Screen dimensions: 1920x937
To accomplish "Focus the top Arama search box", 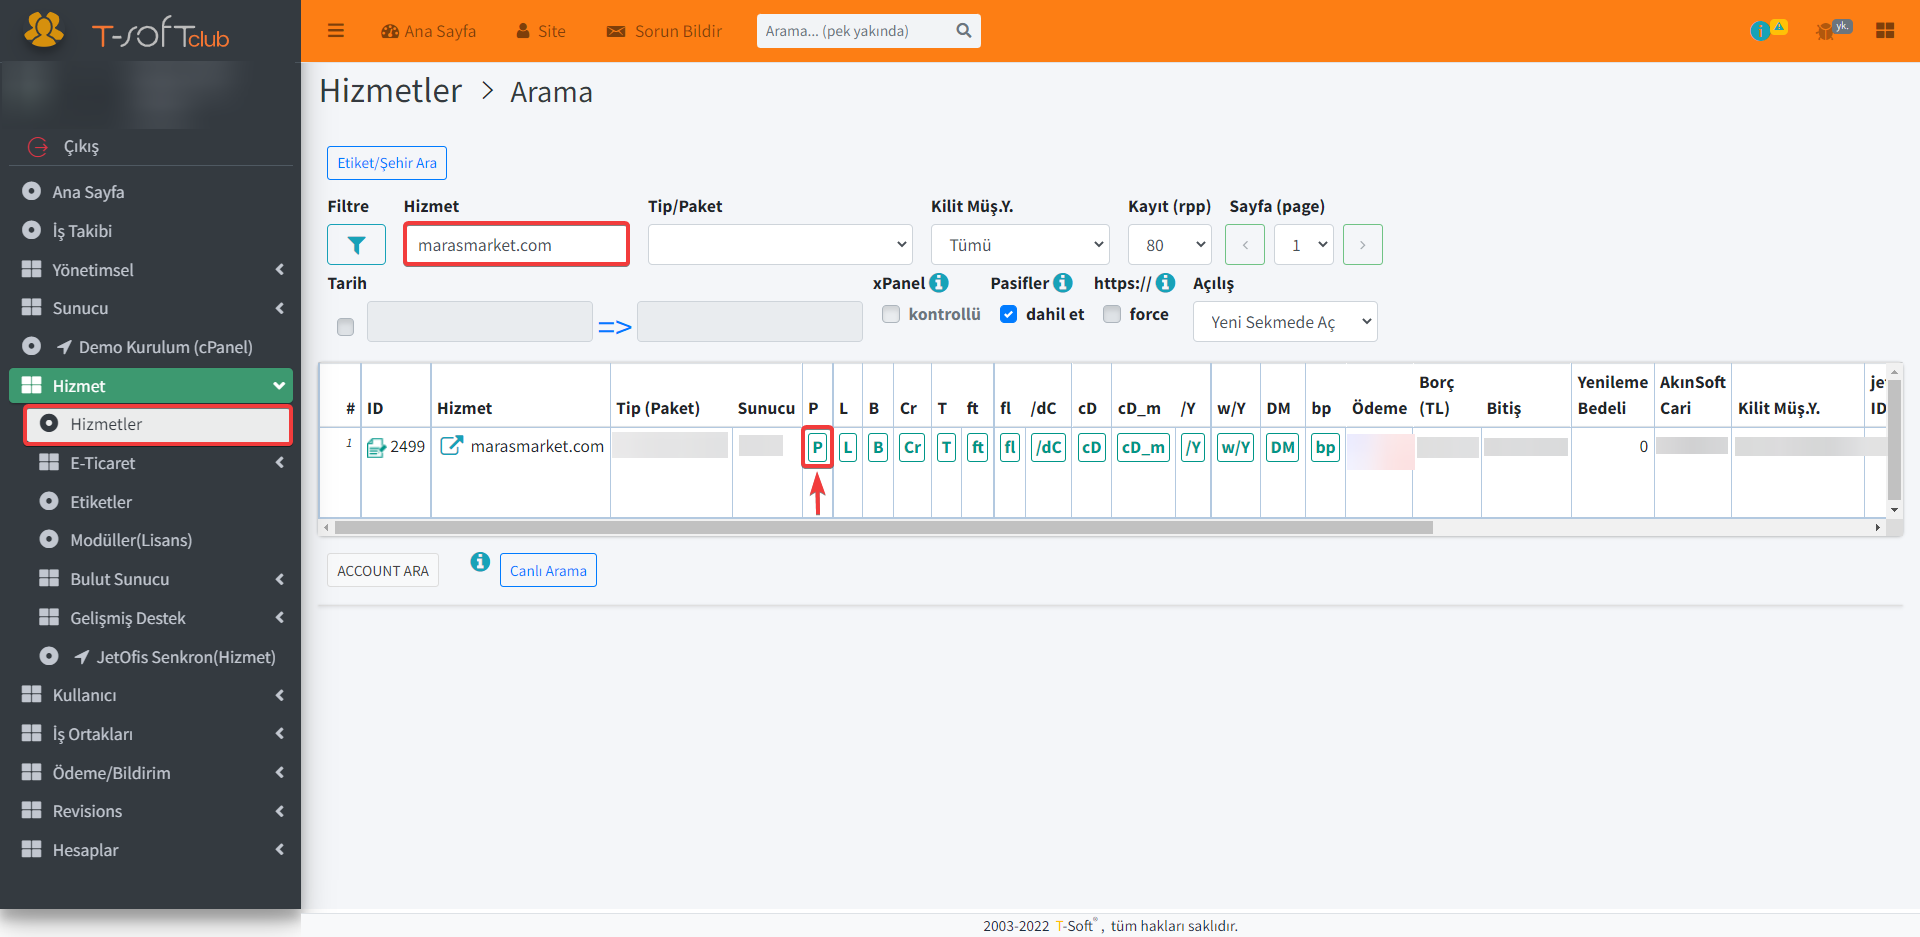I will [x=853, y=31].
